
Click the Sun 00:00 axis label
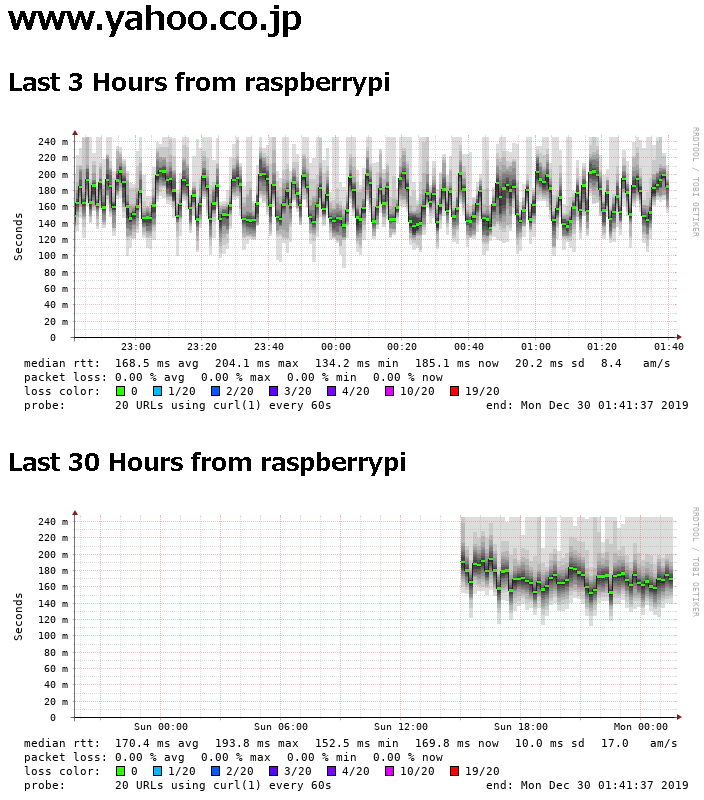tap(161, 727)
